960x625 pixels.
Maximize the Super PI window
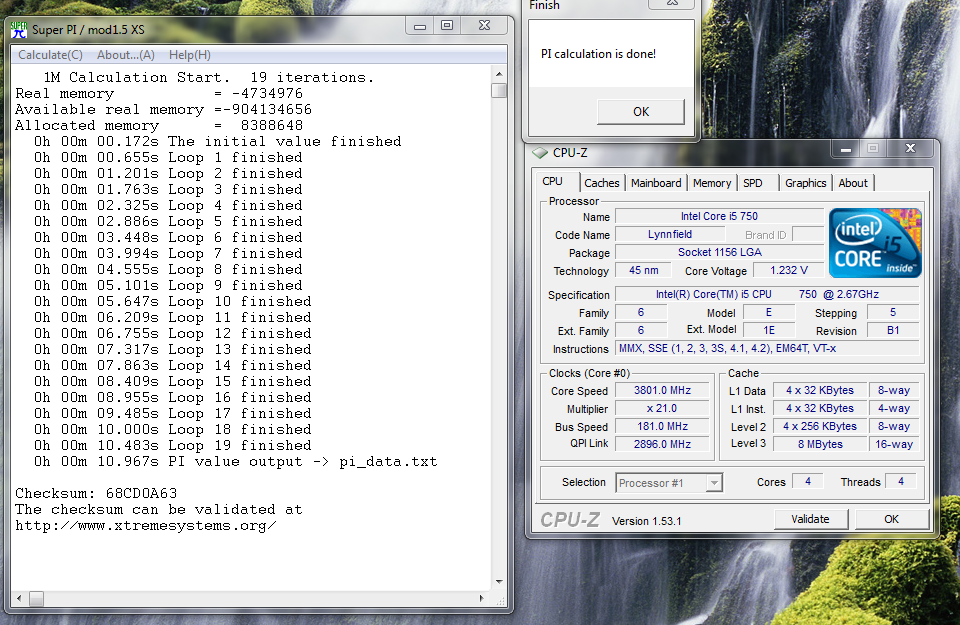[447, 26]
